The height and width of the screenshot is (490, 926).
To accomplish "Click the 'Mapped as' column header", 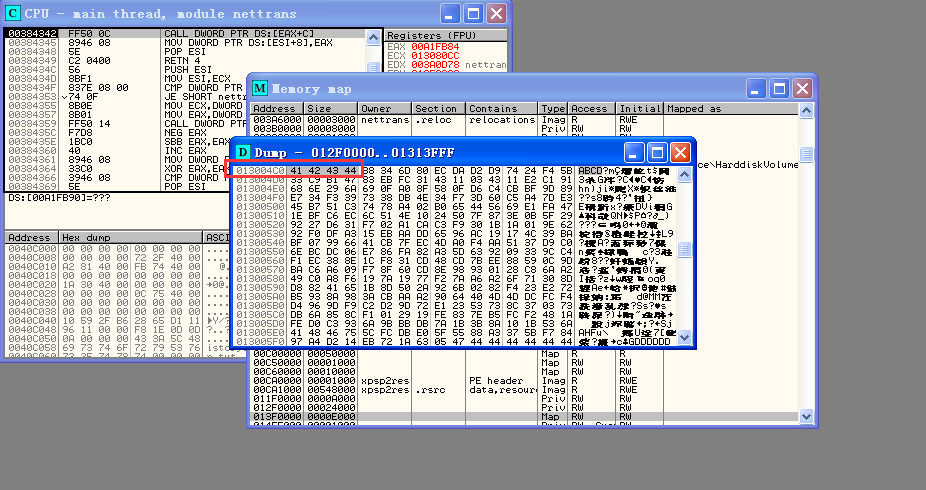I will coord(731,109).
